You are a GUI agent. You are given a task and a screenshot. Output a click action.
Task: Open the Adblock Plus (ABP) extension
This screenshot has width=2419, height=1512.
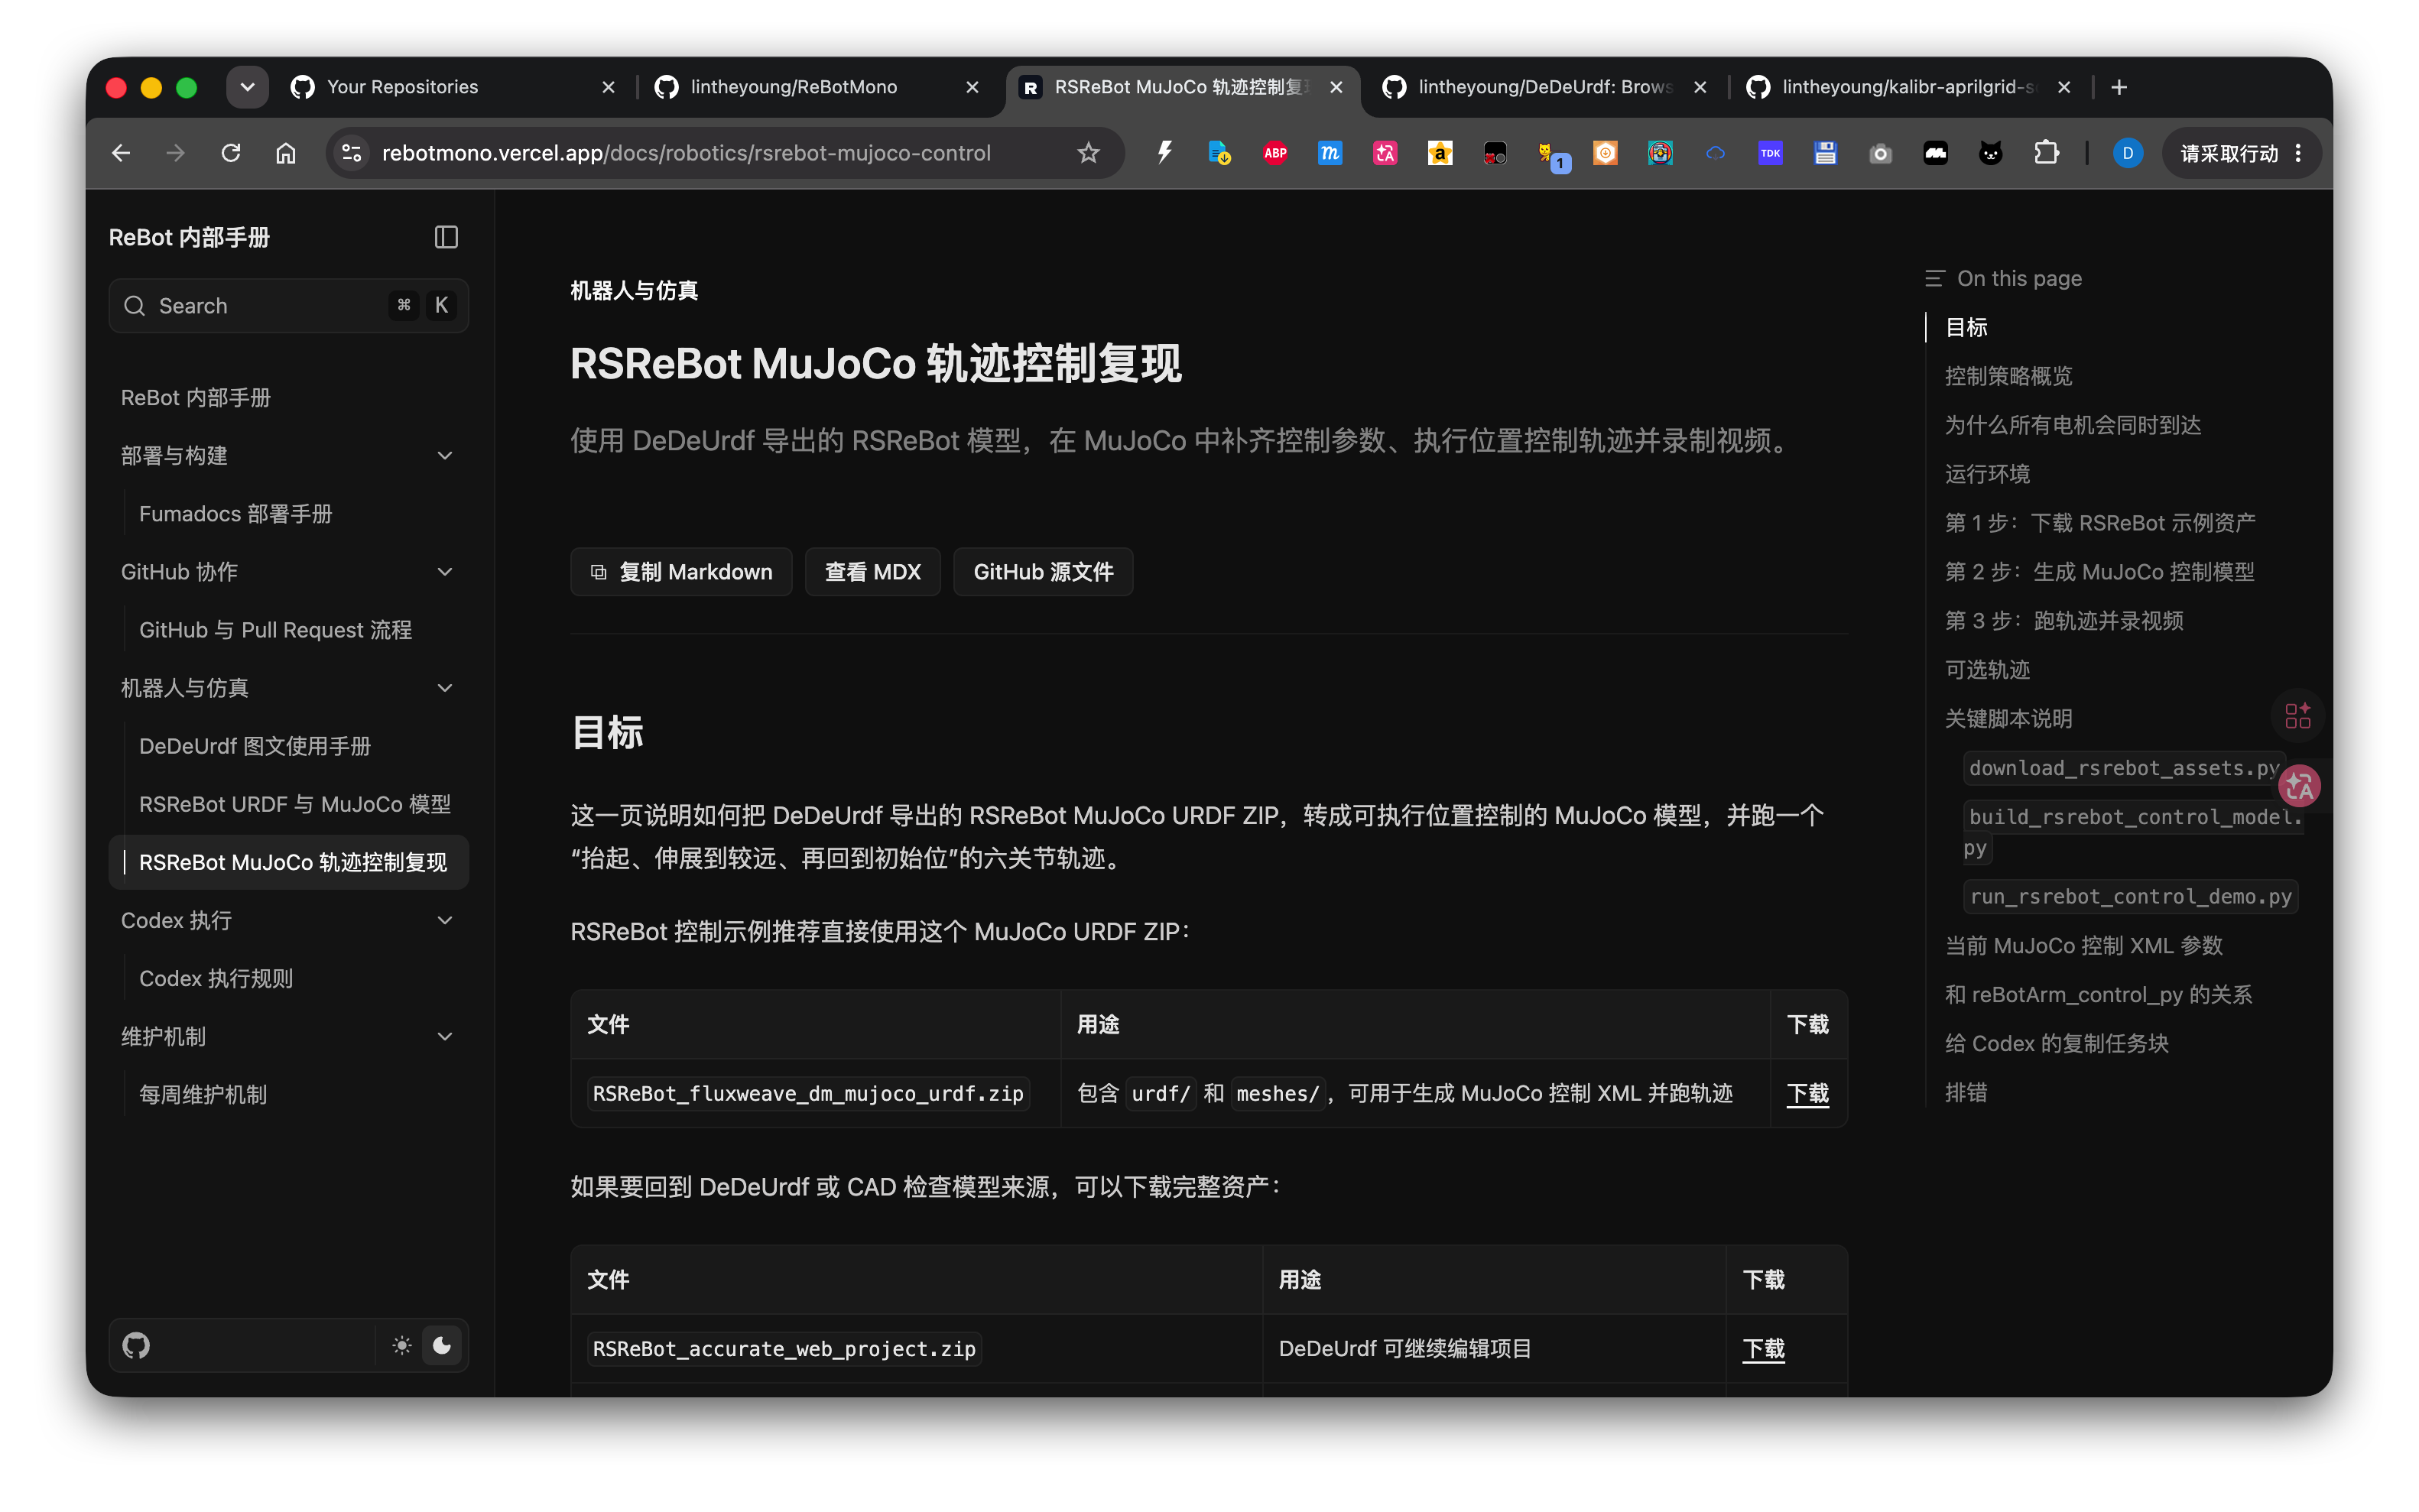[1275, 153]
